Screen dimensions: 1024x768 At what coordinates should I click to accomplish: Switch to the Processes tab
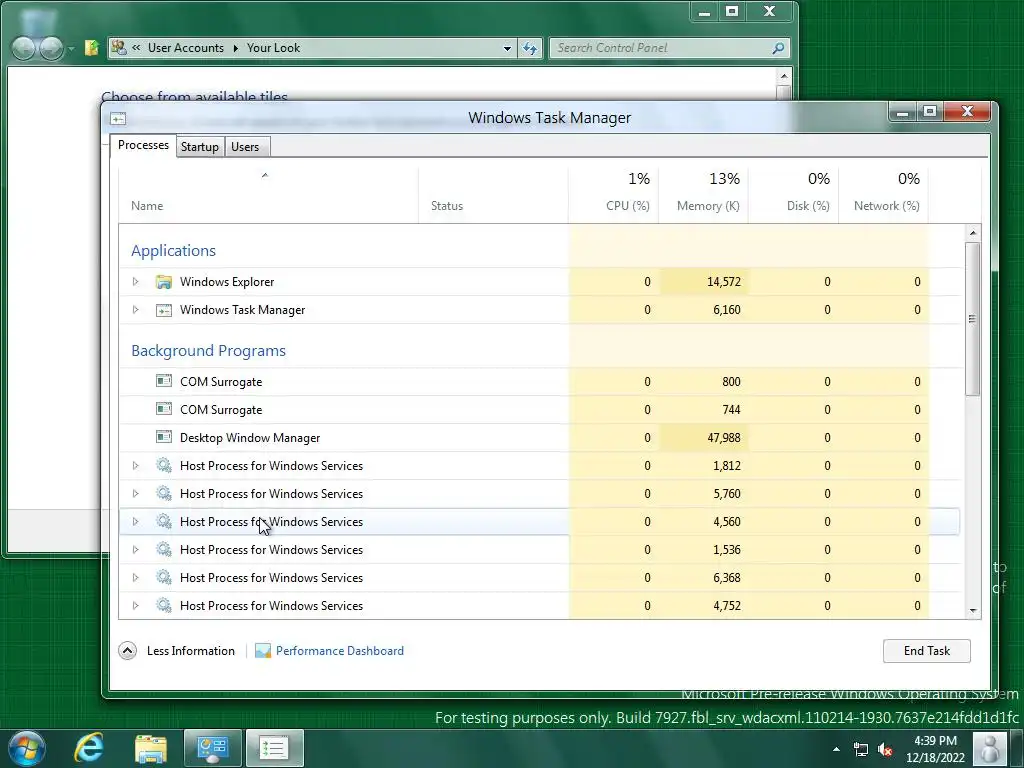click(x=143, y=145)
